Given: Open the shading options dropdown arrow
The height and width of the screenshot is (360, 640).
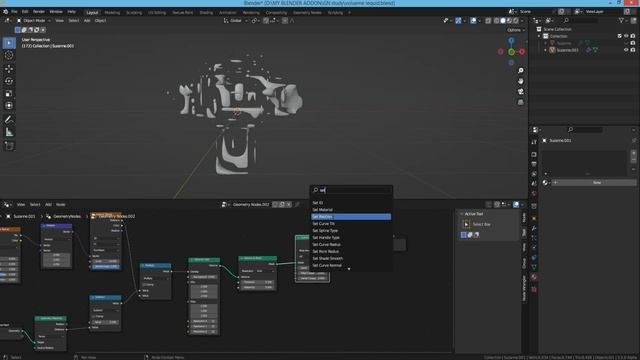Looking at the screenshot, I should pos(522,21).
